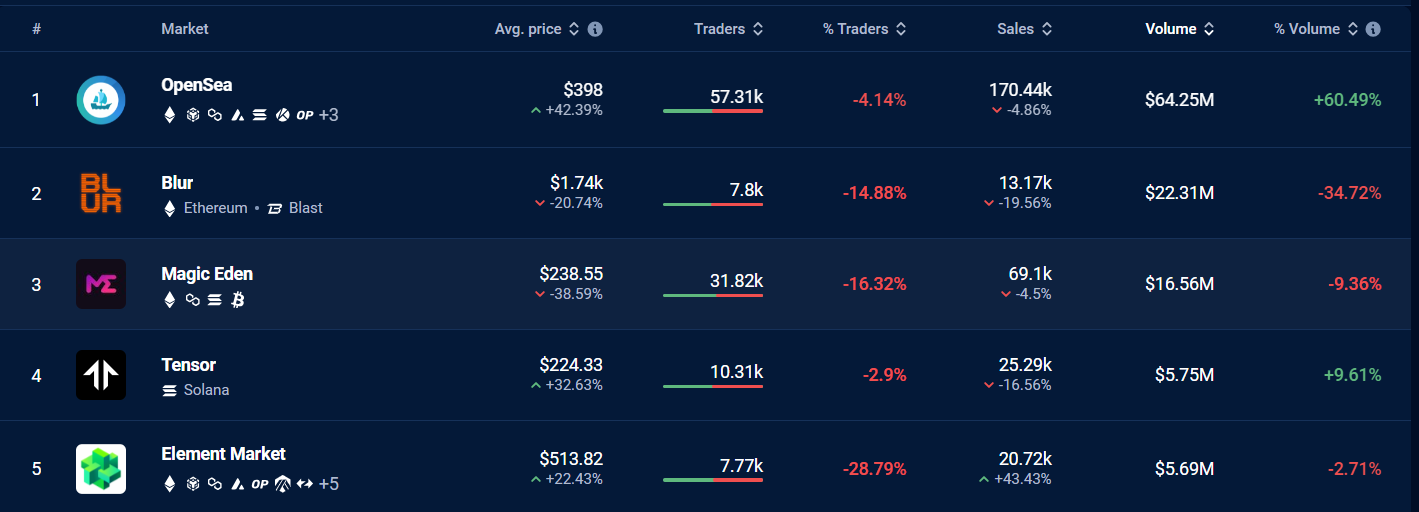Click the Tensor logo icon
The width and height of the screenshot is (1419, 512).
pos(100,375)
